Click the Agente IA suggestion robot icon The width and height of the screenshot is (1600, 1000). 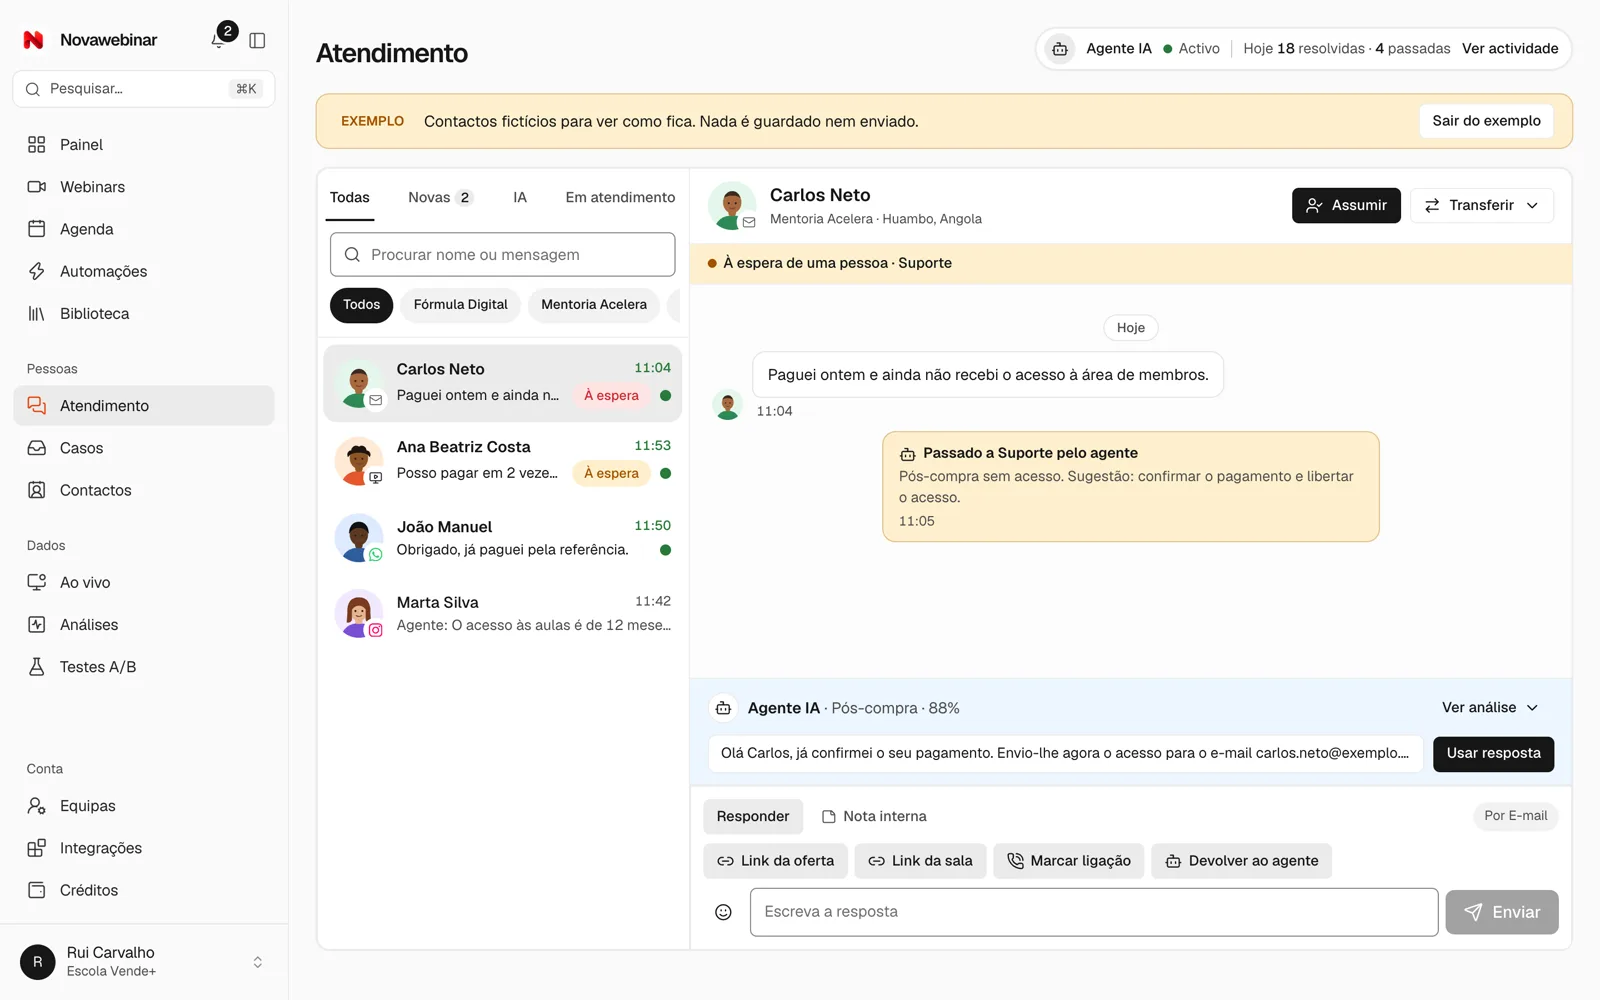tap(723, 708)
